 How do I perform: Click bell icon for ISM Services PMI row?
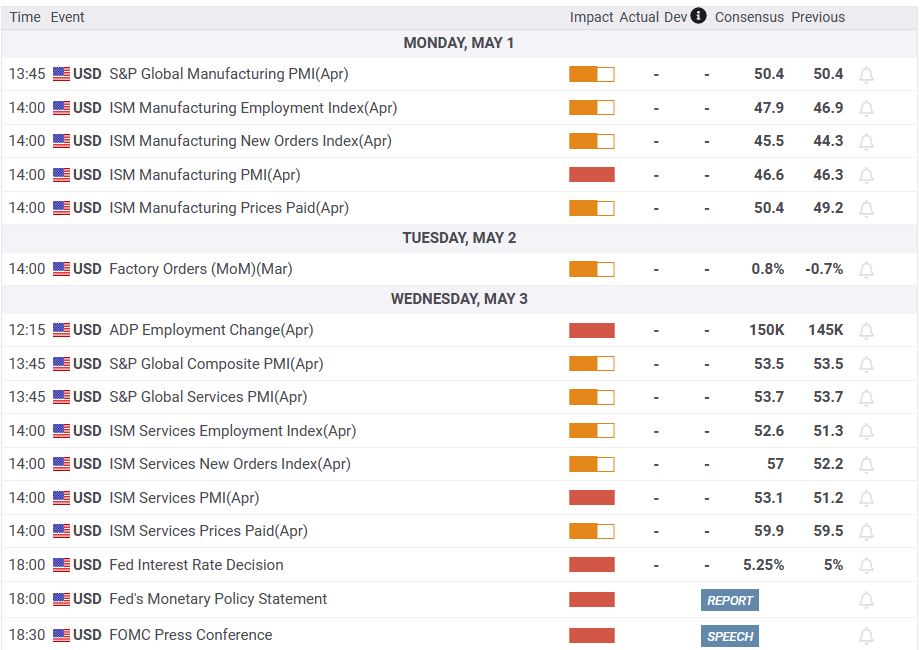866,499
